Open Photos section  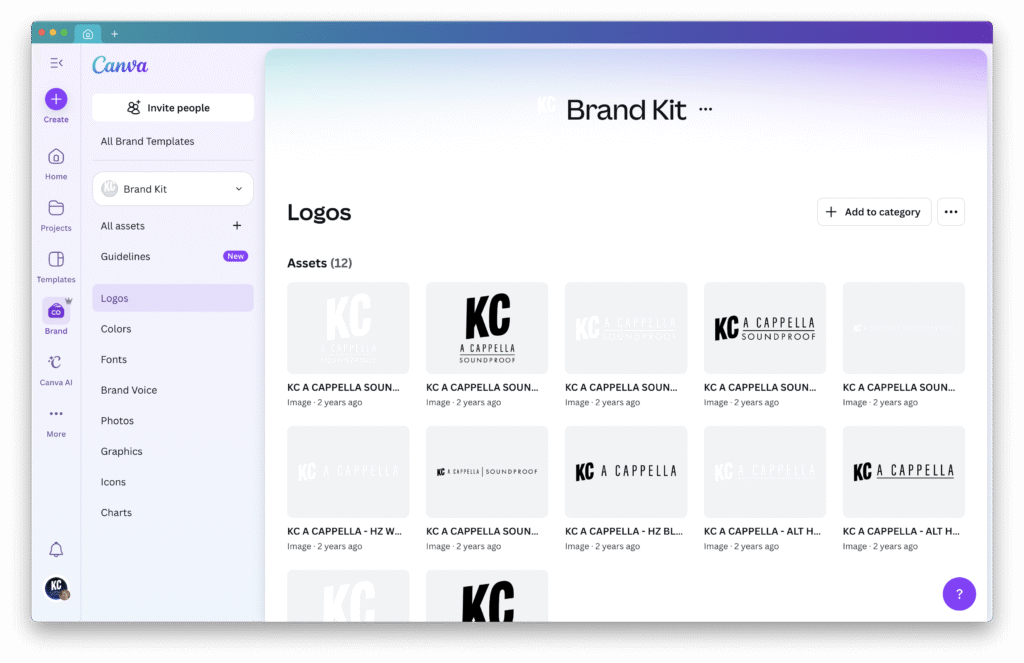[x=172, y=421]
